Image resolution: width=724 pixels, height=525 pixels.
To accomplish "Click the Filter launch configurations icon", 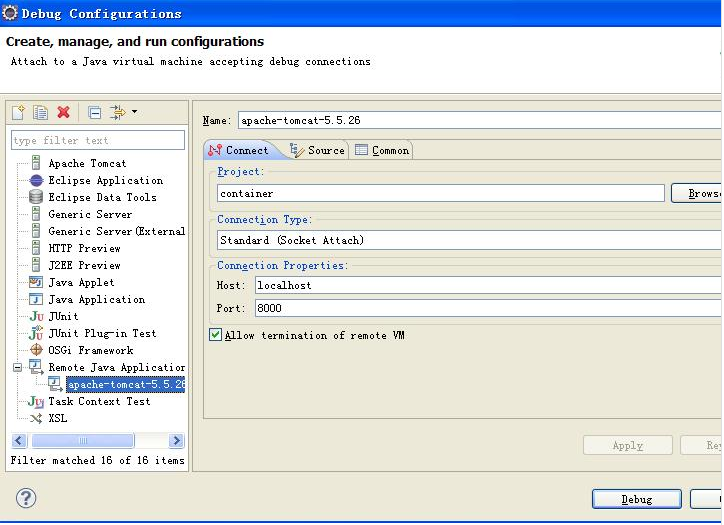I will 117,113.
